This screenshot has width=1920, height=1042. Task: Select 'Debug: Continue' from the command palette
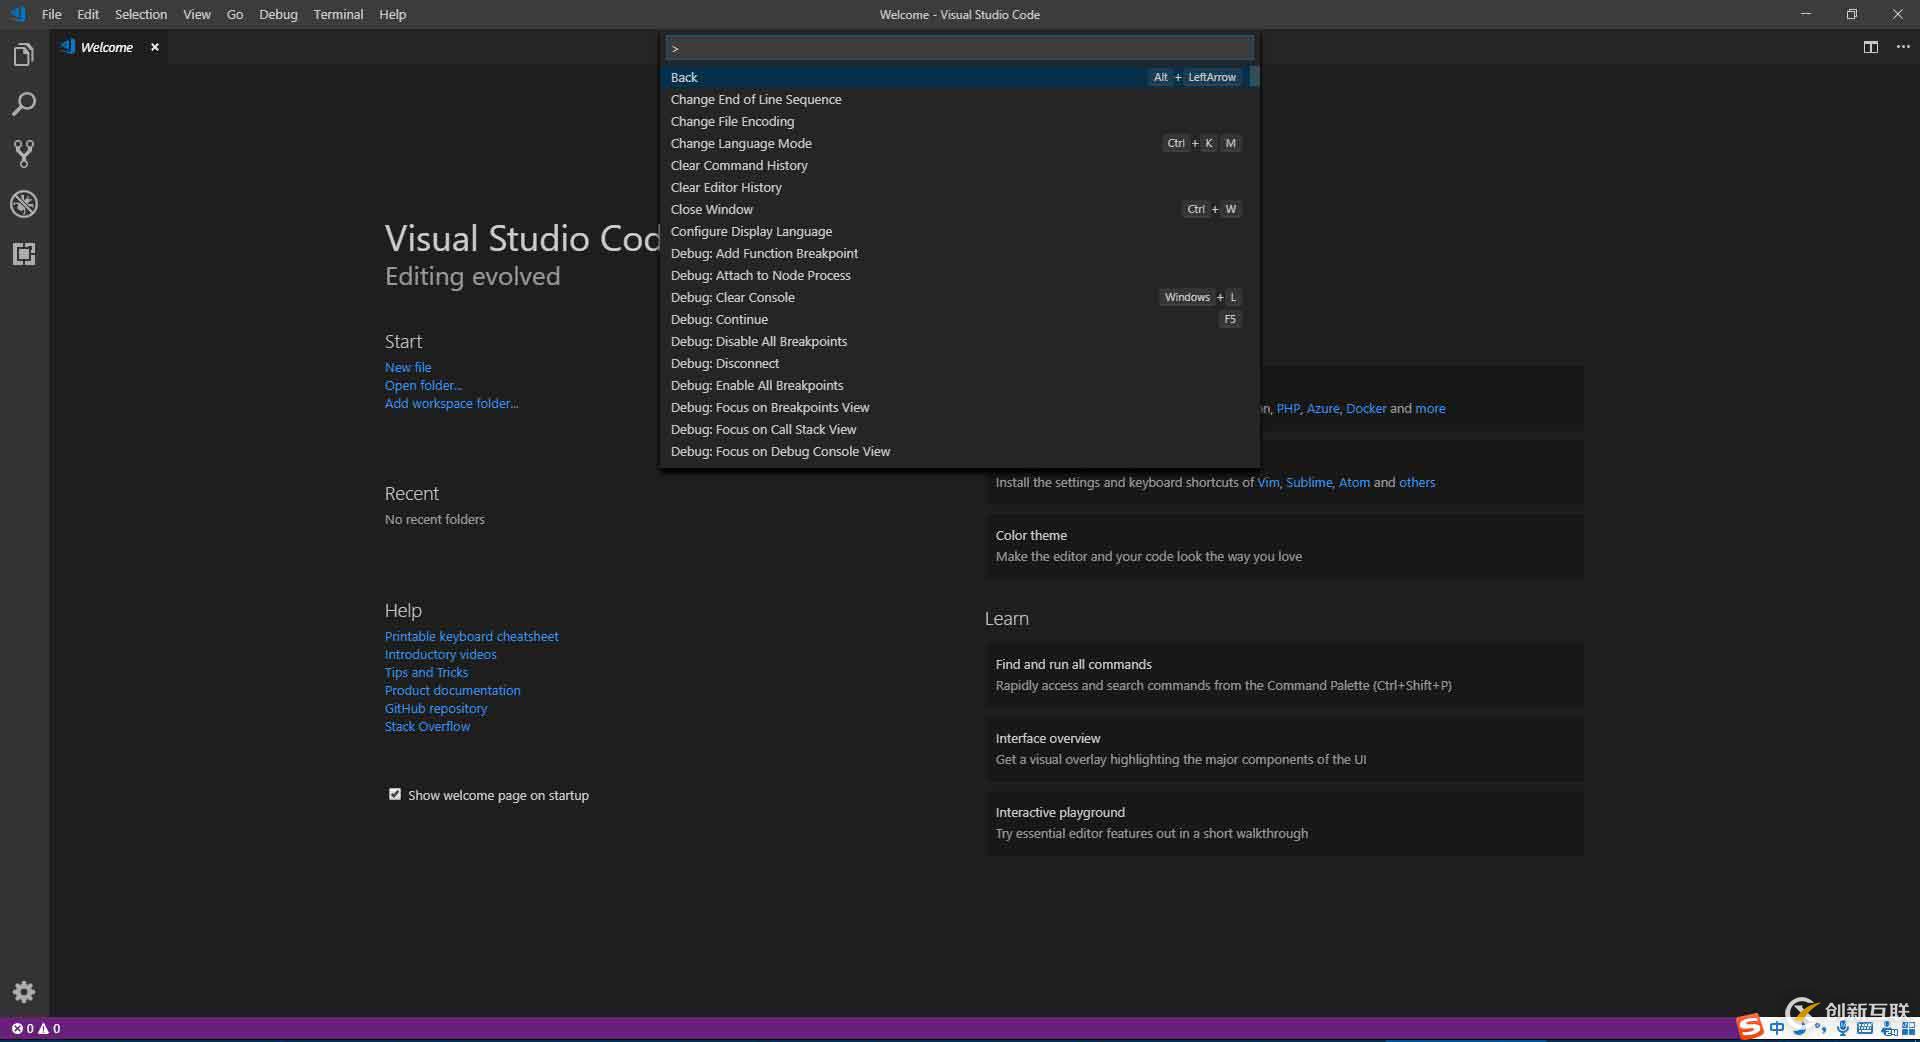(719, 319)
